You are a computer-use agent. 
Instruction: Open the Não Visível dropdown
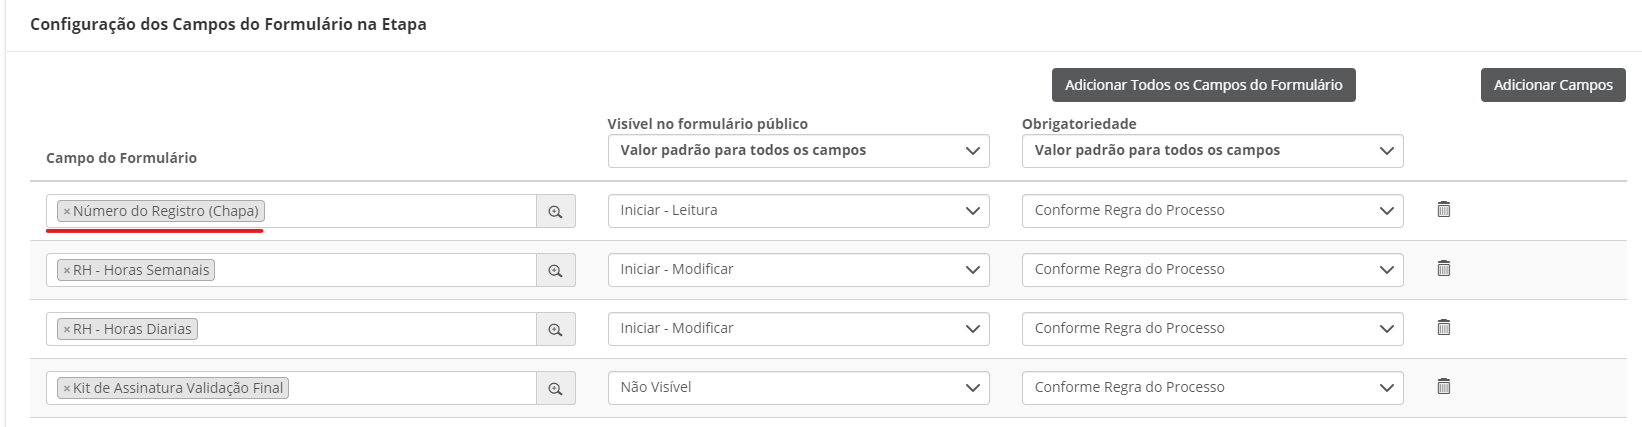pos(798,388)
